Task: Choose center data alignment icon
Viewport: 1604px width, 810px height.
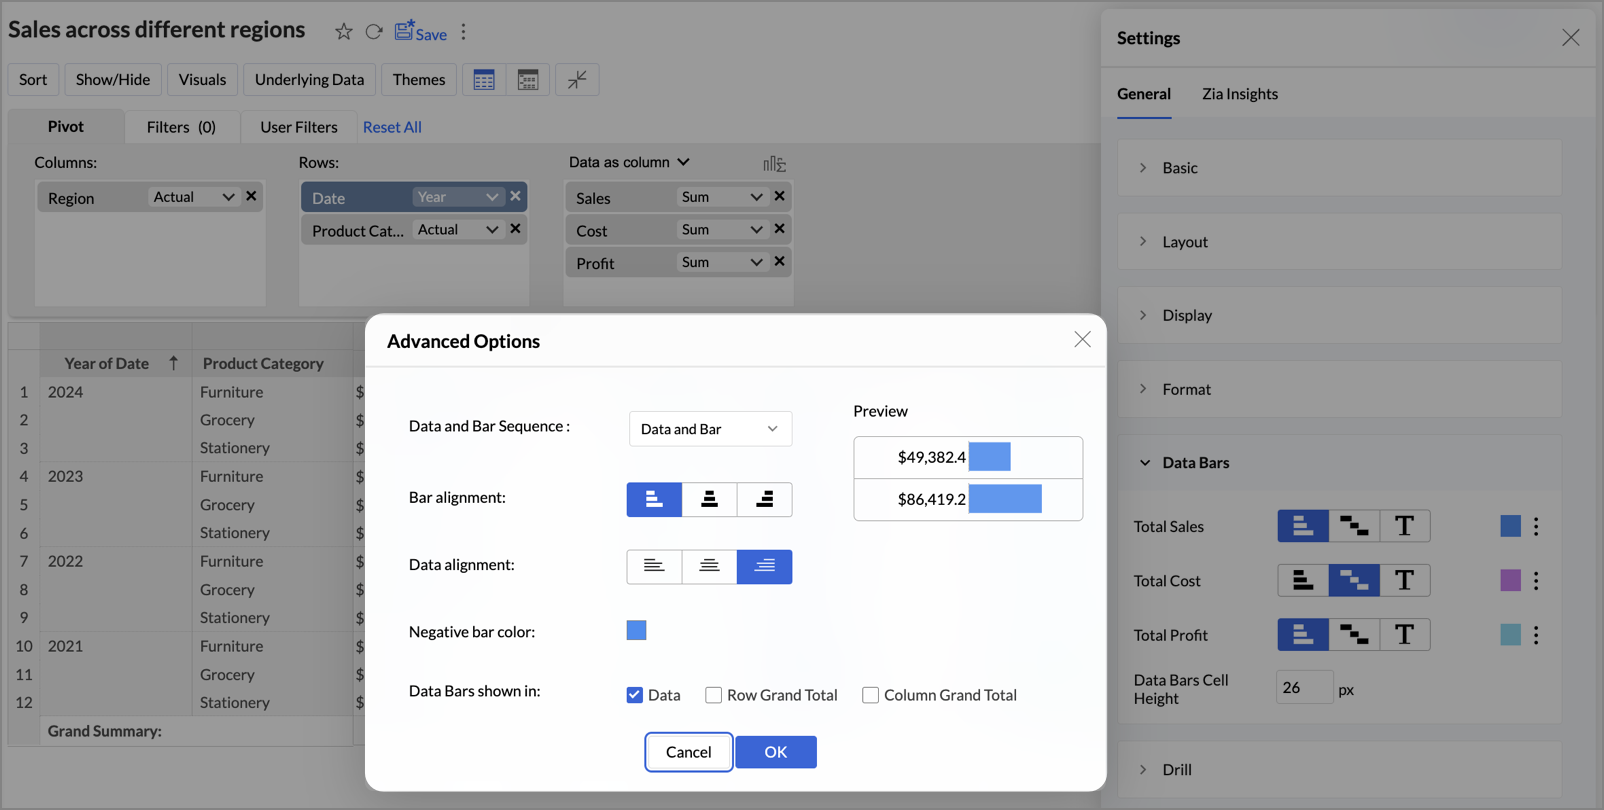Action: point(709,566)
